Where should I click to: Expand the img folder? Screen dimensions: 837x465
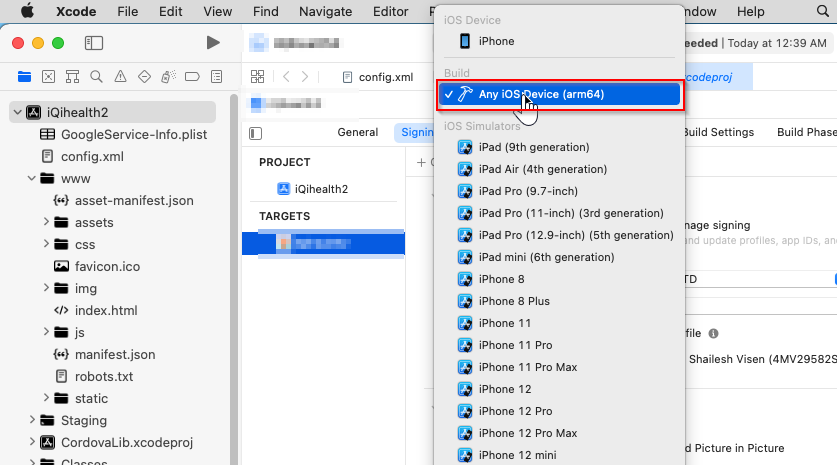click(x=46, y=288)
